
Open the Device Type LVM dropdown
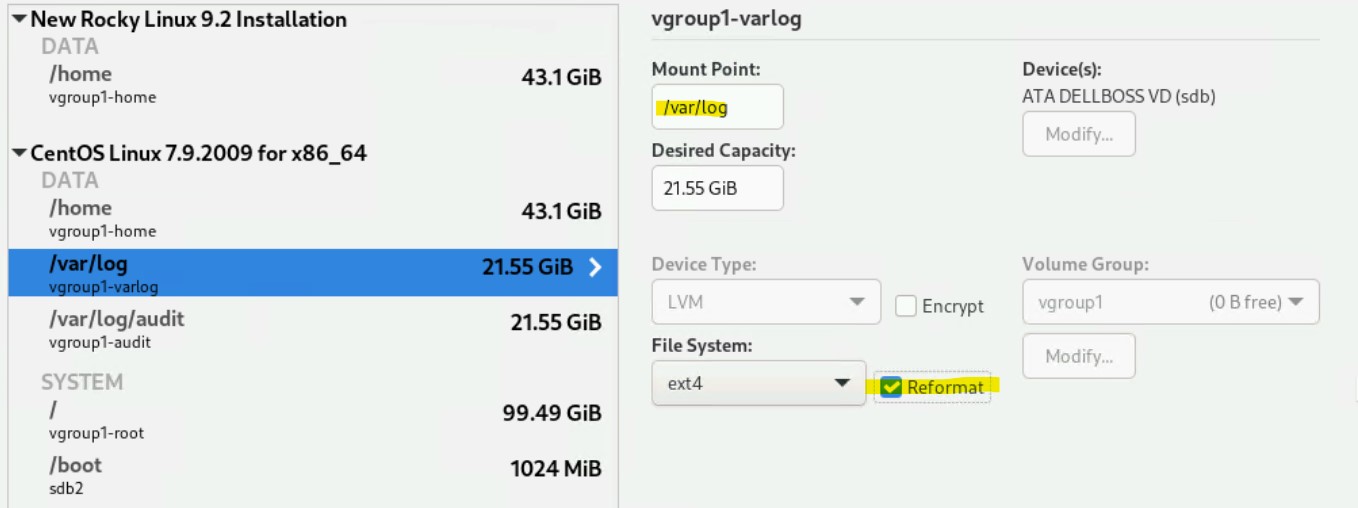766,302
